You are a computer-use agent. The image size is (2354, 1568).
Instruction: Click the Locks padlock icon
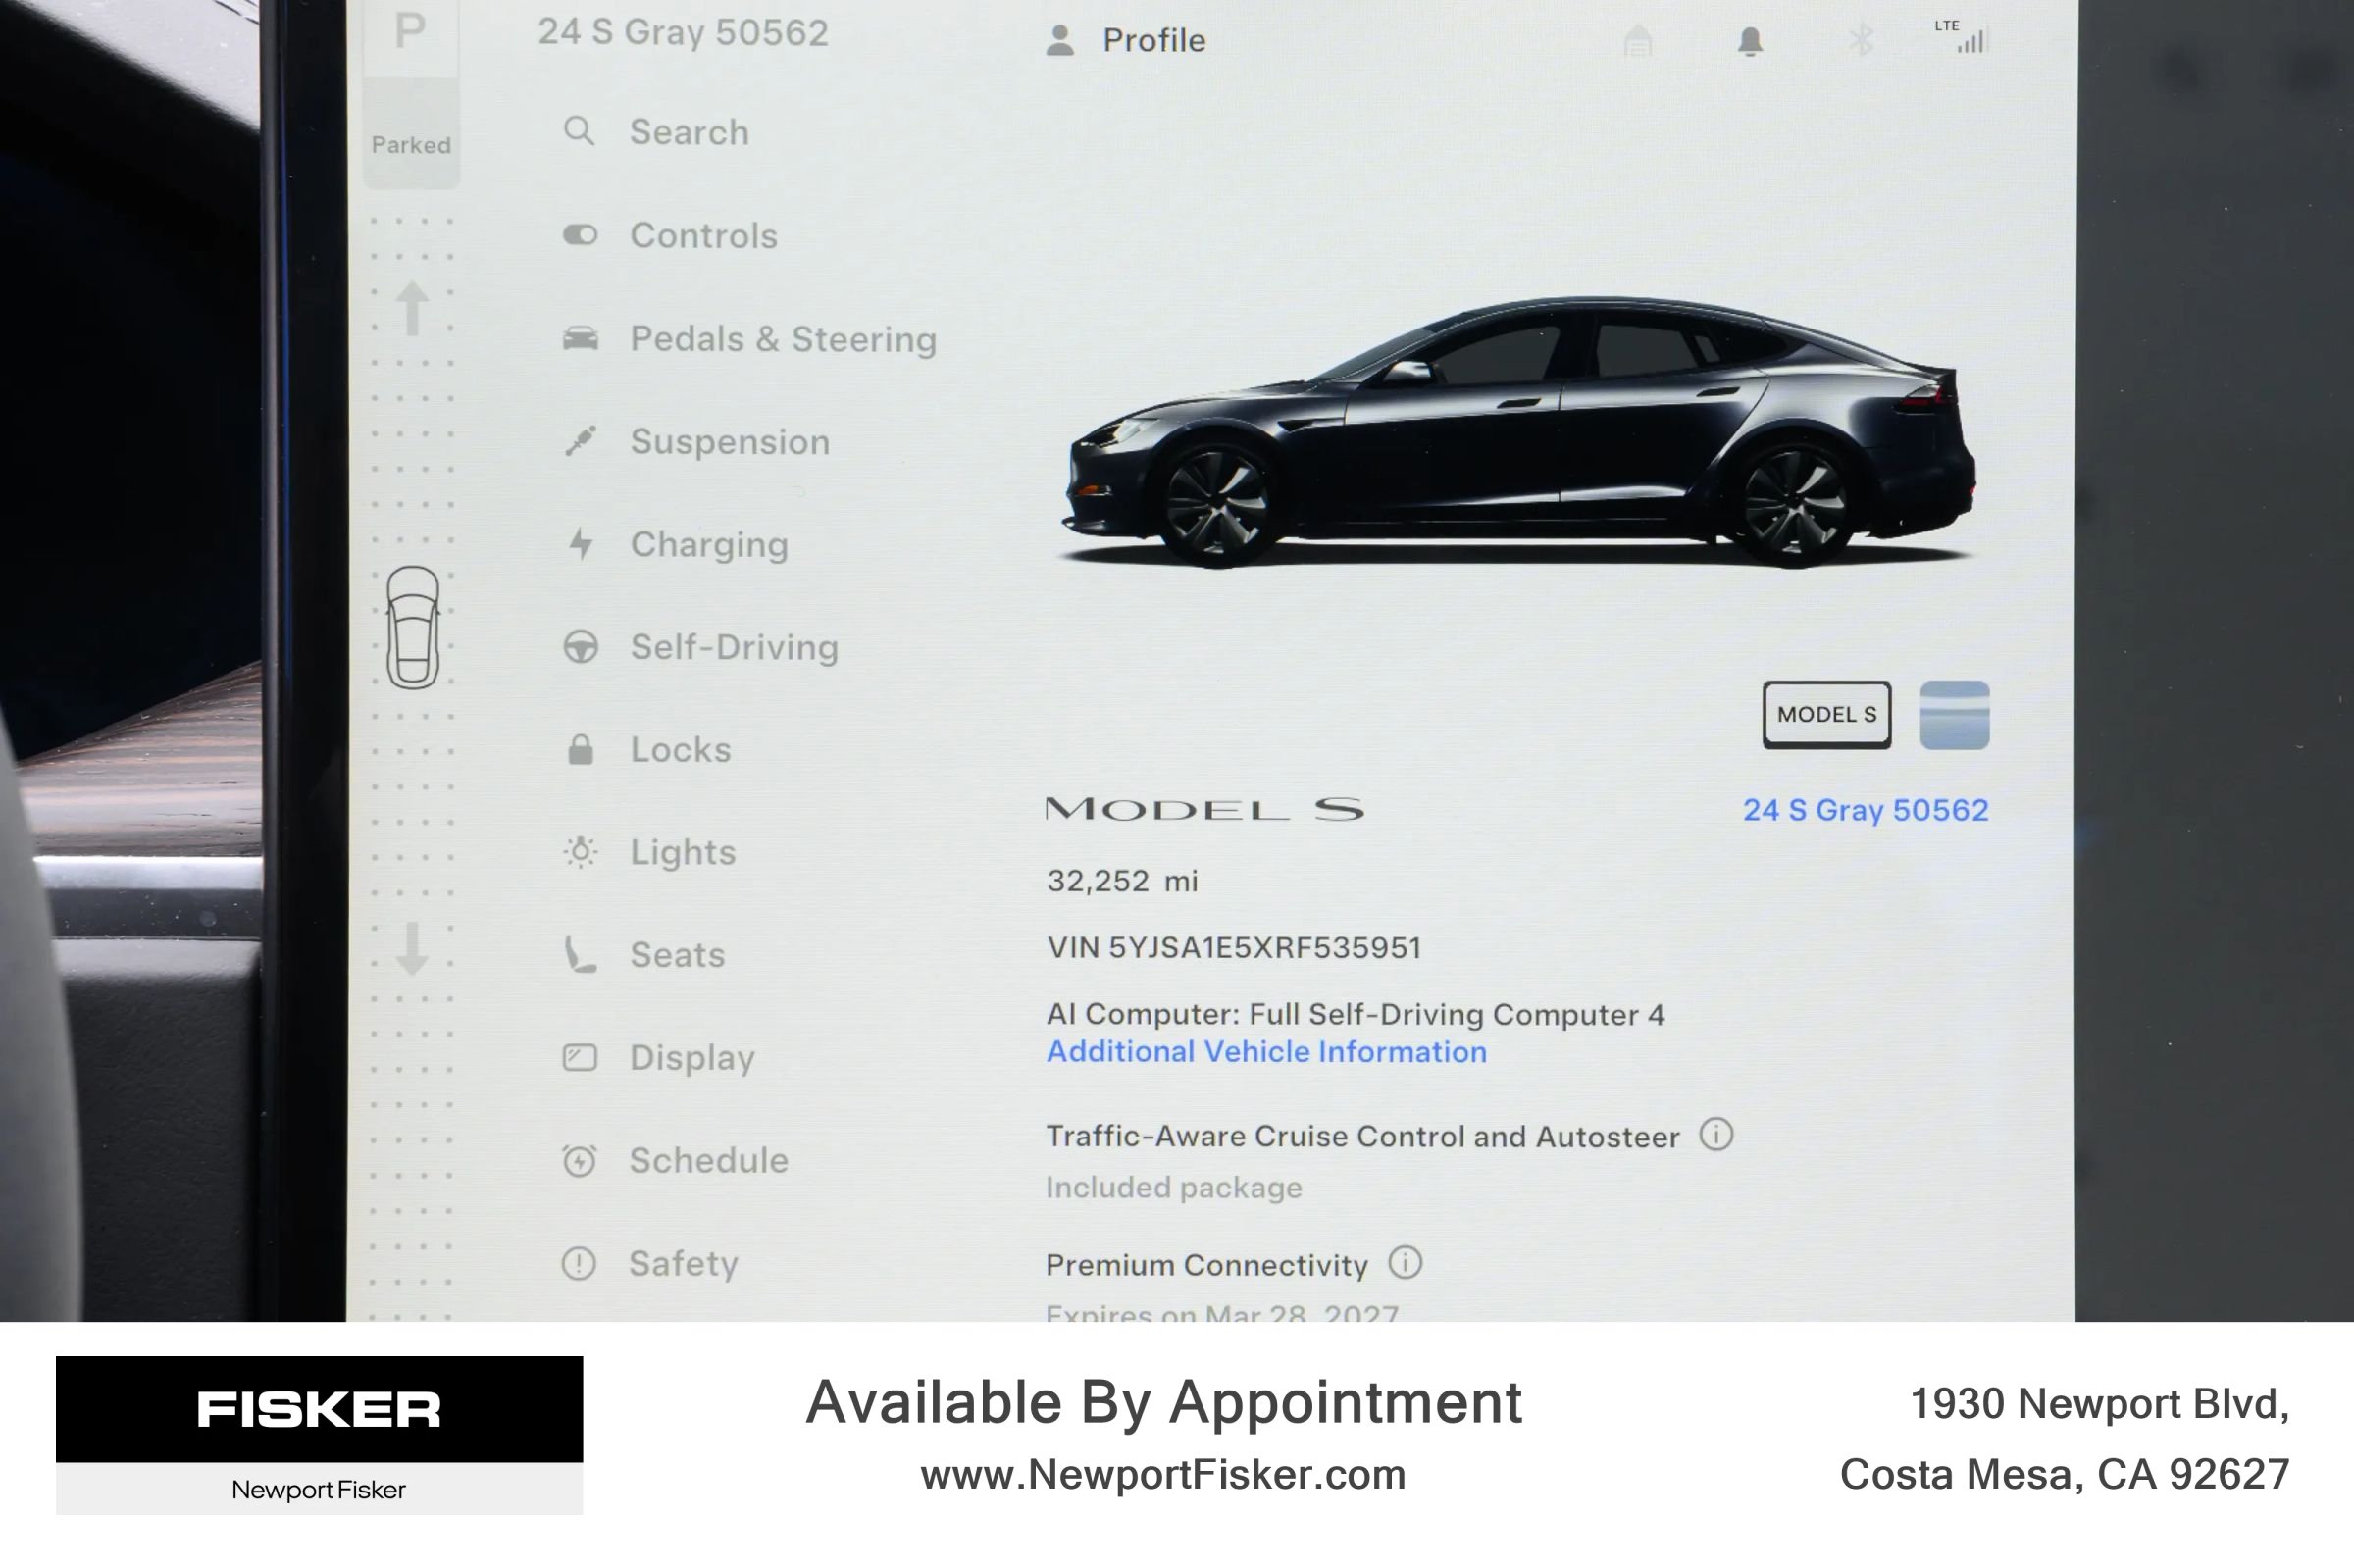click(580, 749)
